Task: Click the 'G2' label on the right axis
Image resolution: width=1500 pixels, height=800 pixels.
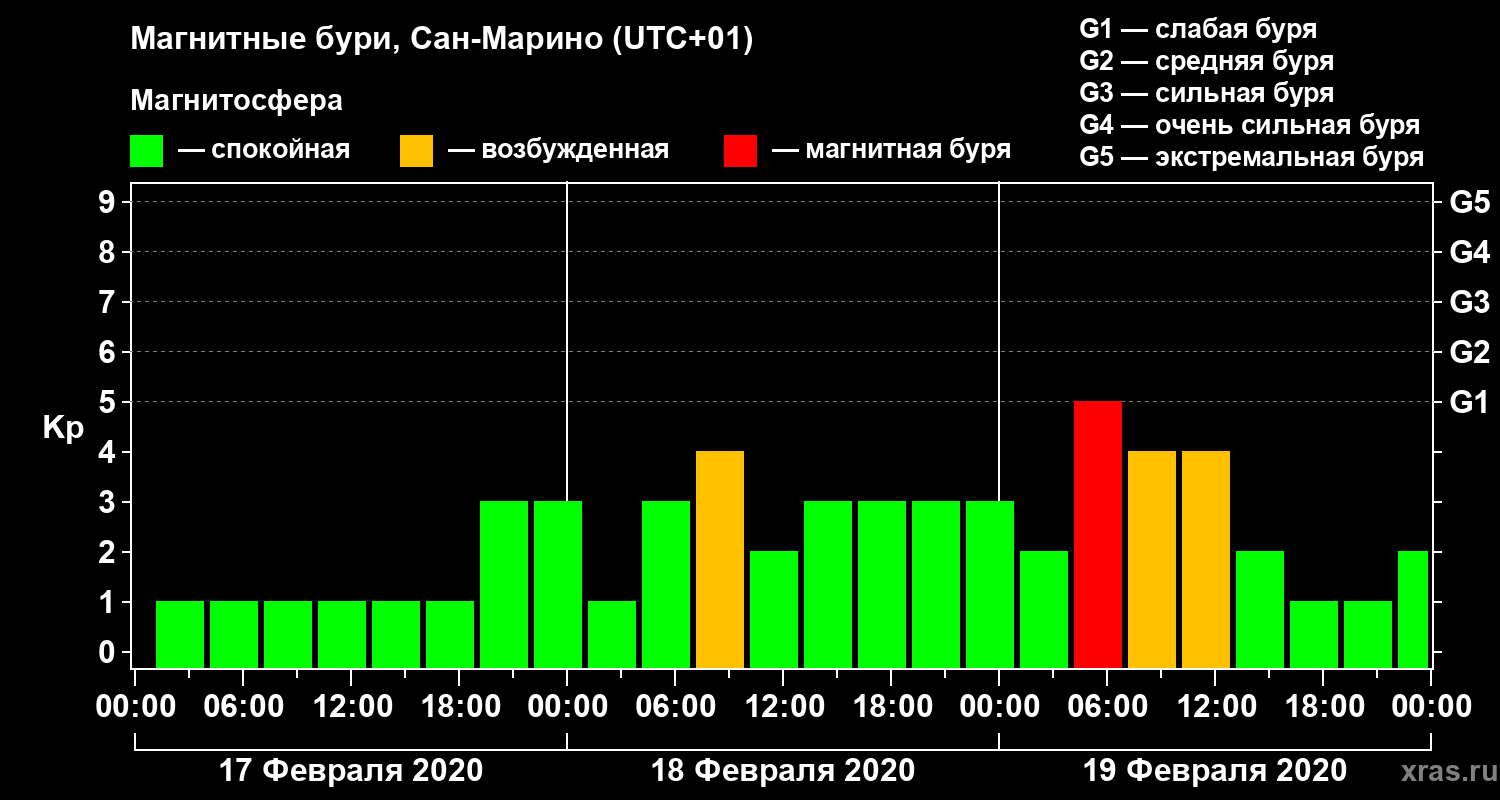Action: tap(1470, 352)
